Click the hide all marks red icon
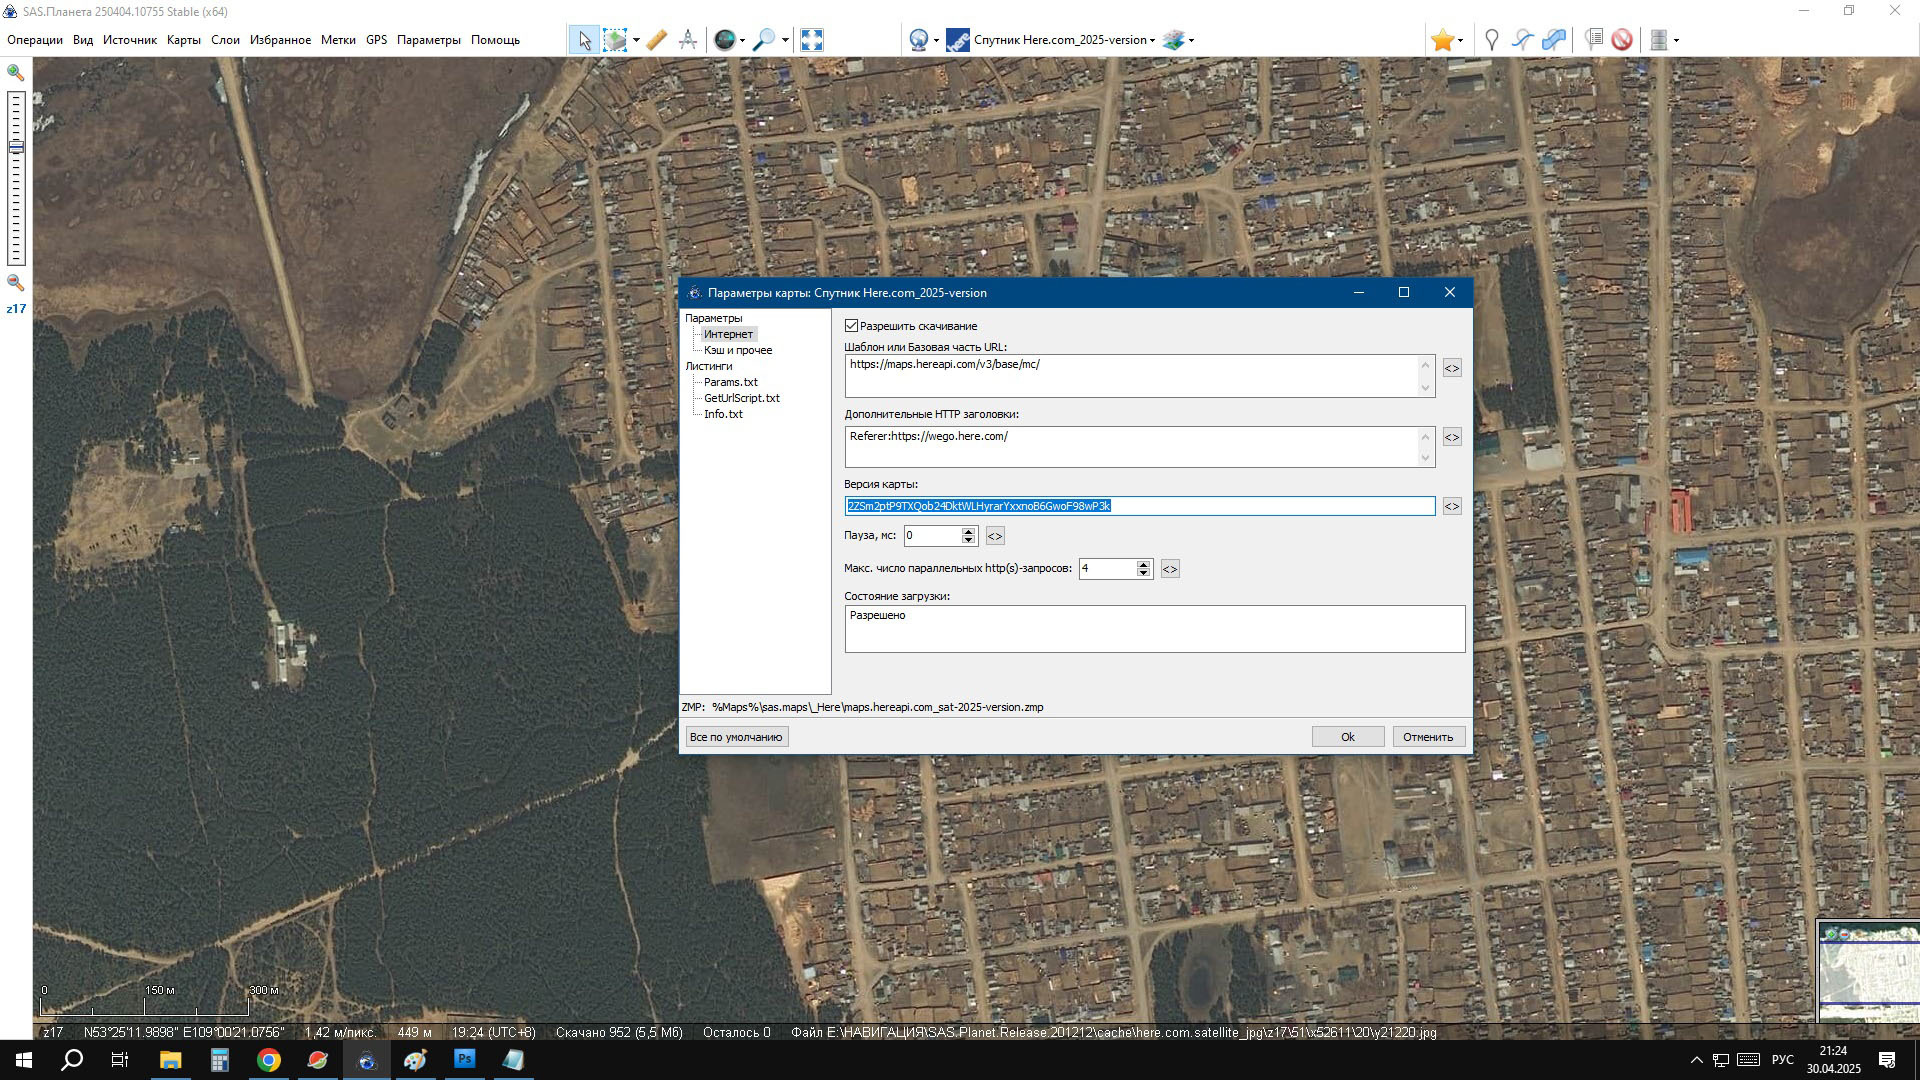Screen dimensions: 1920x1080 [x=1622, y=40]
